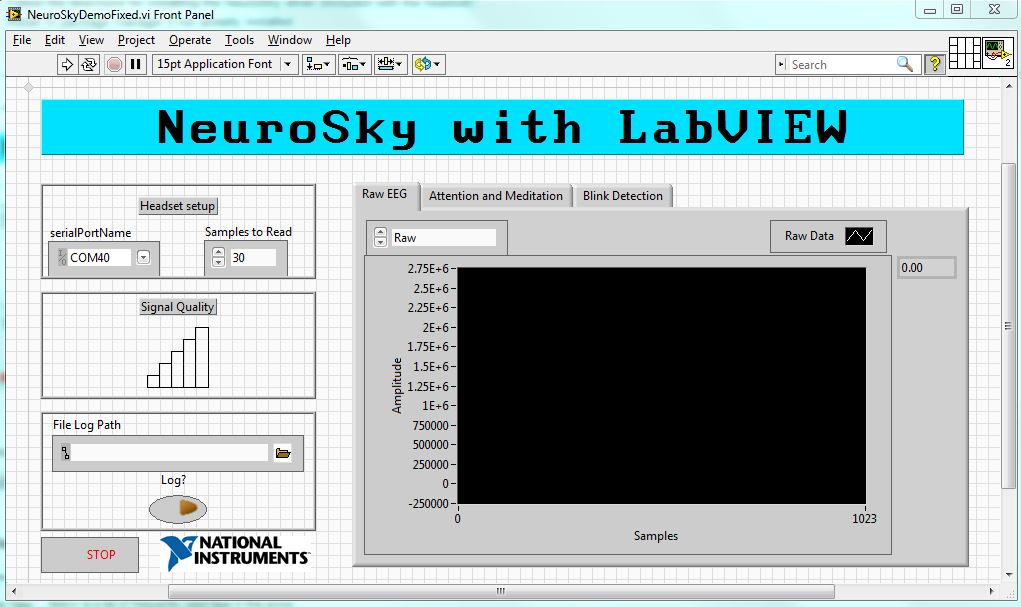
Task: Click the y-axis value 2.75E+6
Action: click(428, 268)
